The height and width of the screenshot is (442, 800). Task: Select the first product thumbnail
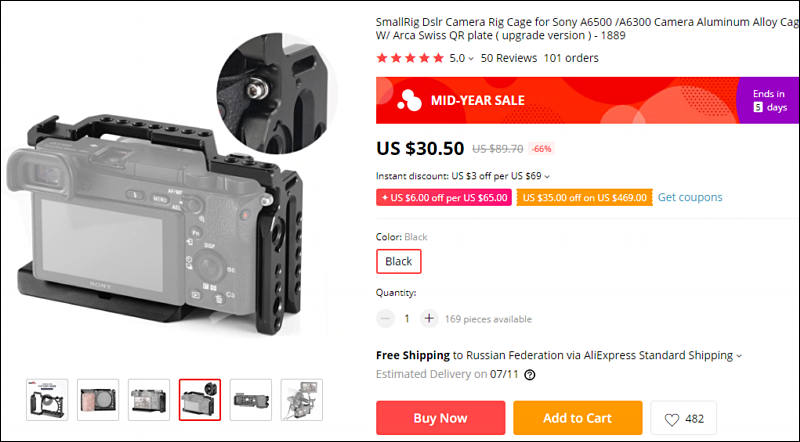[47, 400]
